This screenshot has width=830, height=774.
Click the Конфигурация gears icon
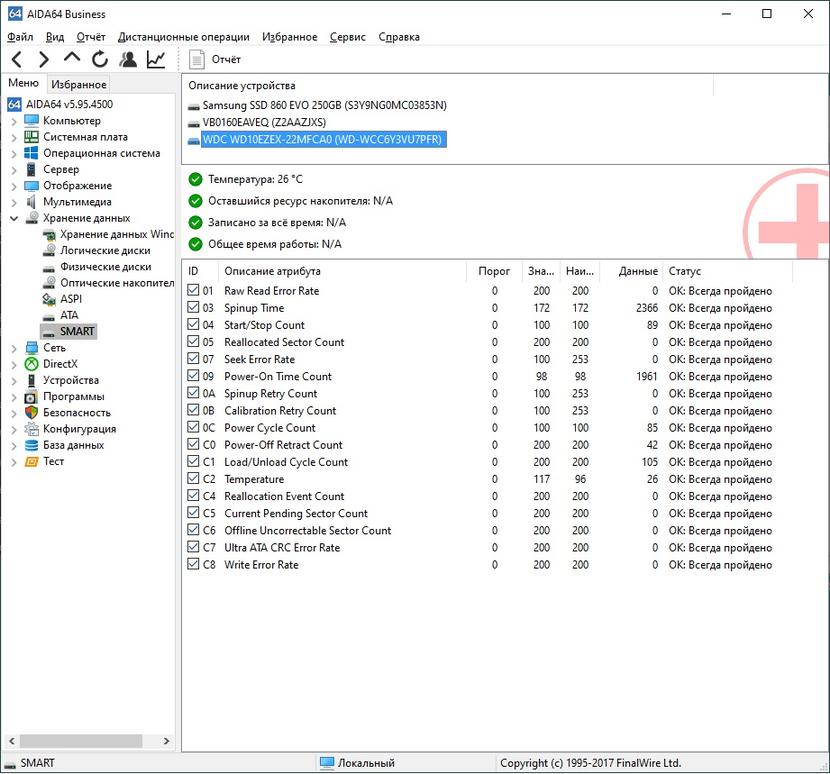(x=32, y=429)
